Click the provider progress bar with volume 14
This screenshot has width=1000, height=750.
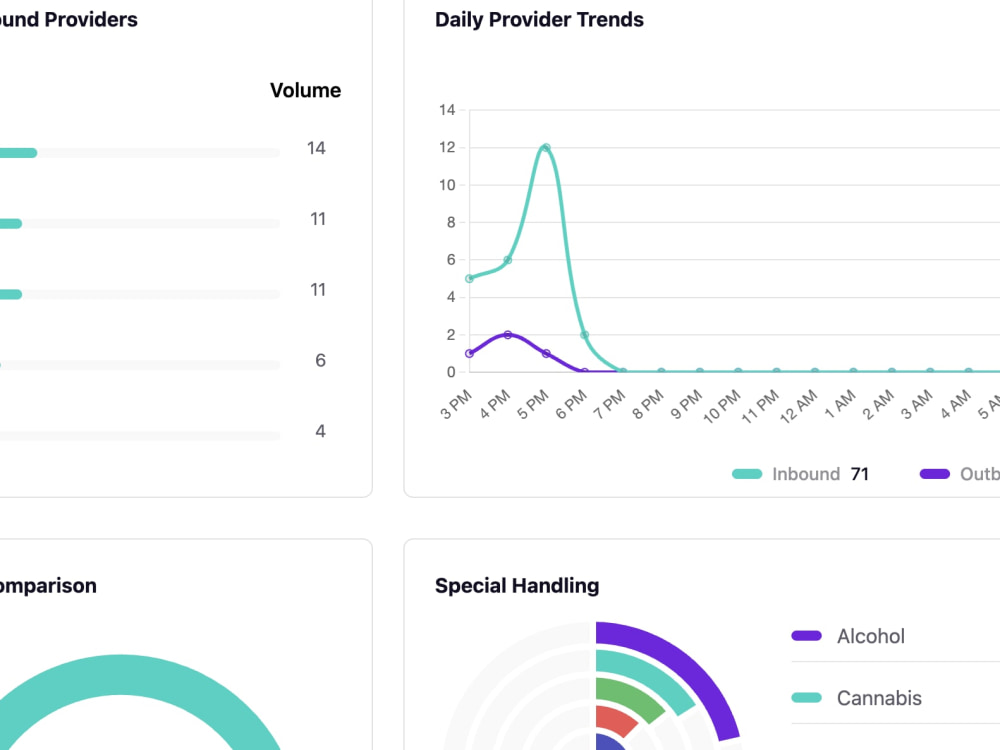[x=140, y=153]
